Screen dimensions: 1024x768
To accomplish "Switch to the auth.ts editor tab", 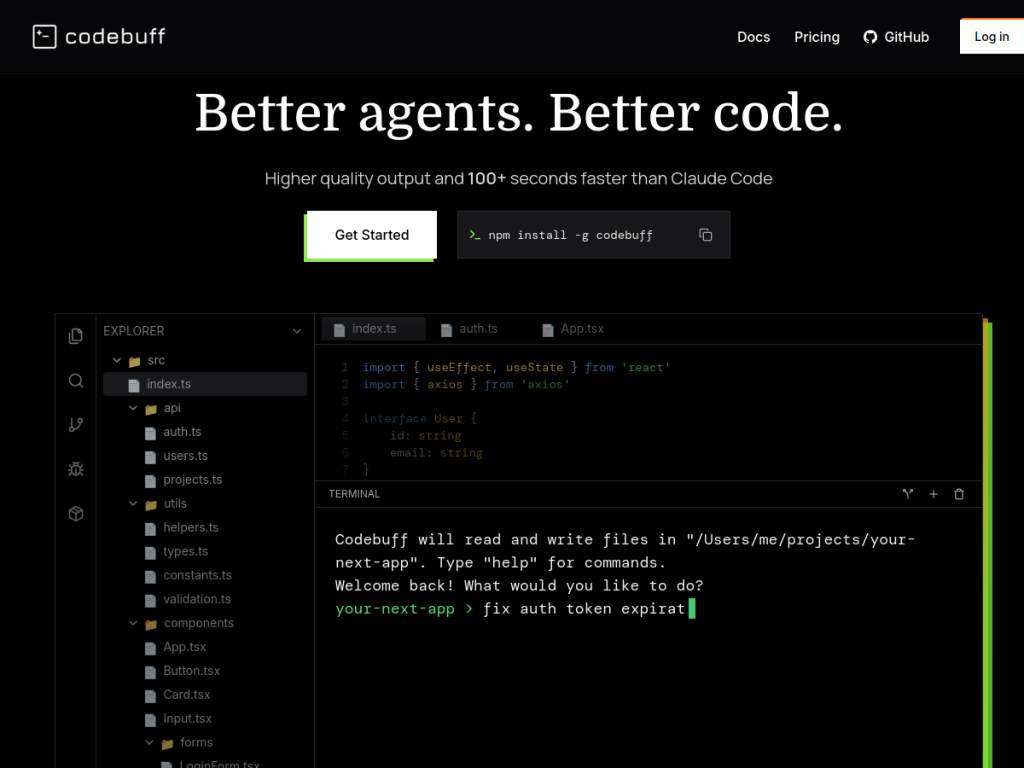I will 470,329.
